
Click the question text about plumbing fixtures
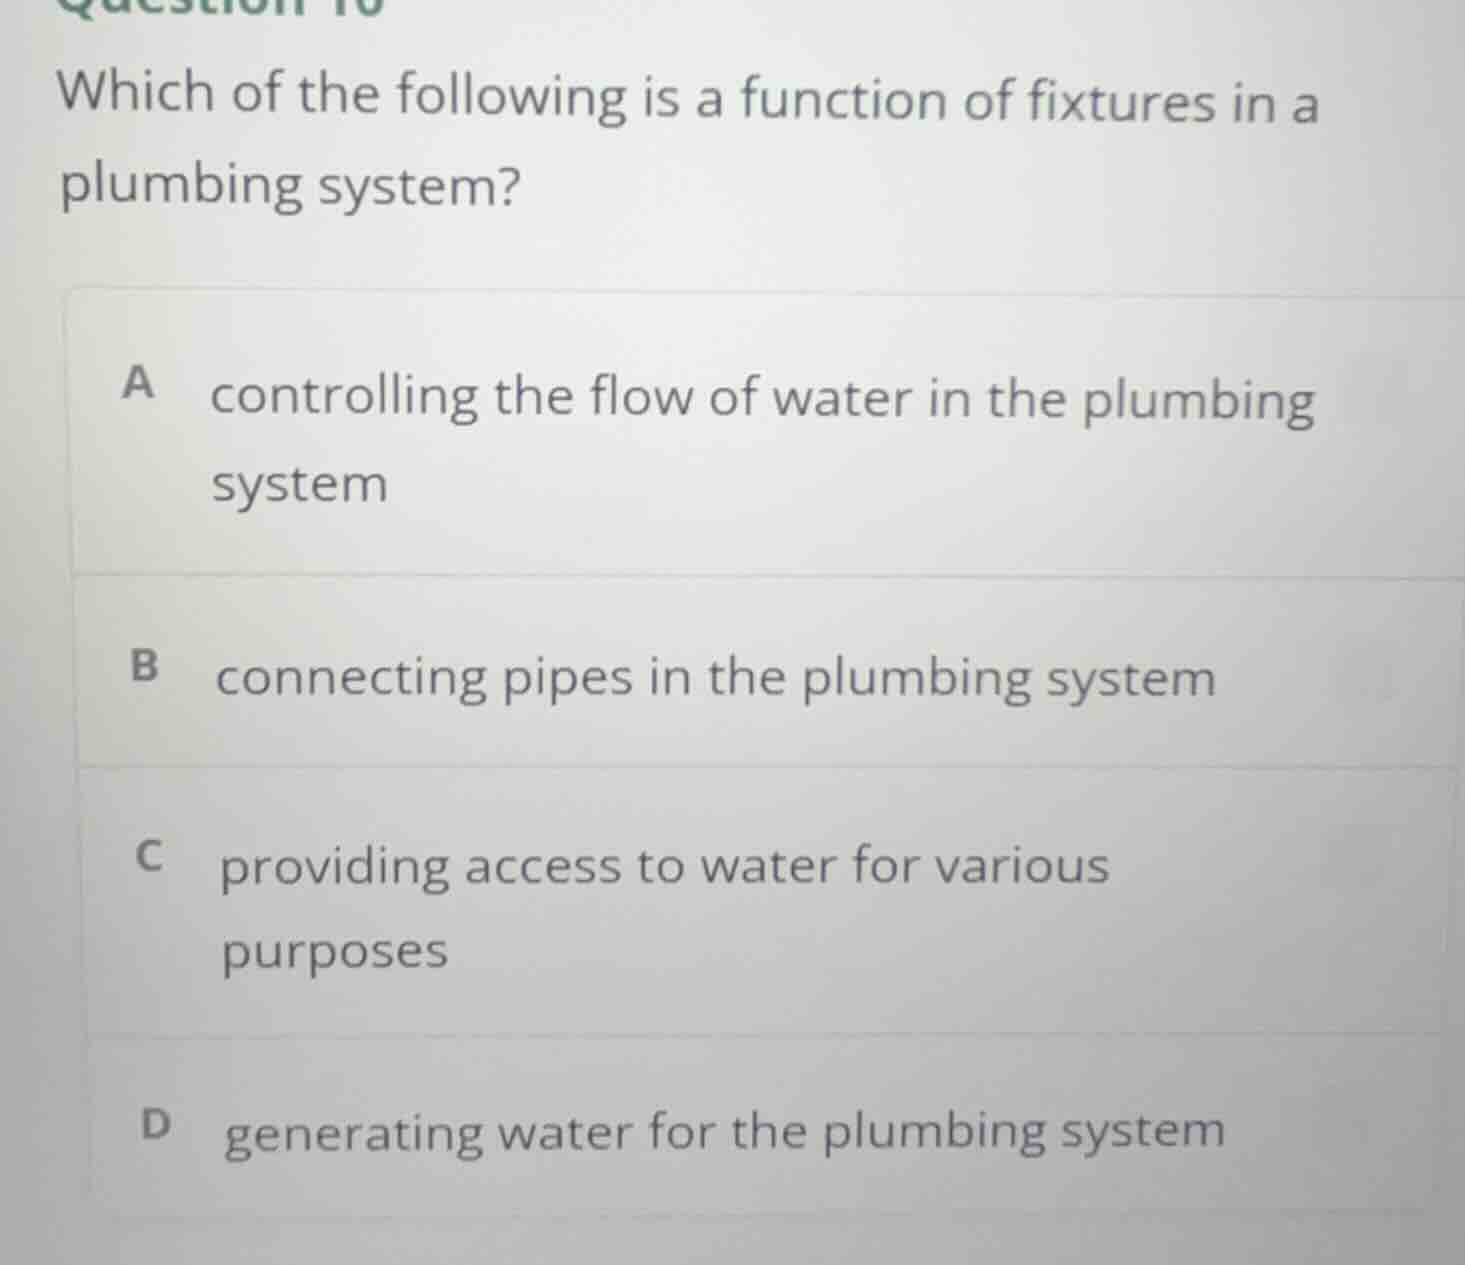pos(688,140)
